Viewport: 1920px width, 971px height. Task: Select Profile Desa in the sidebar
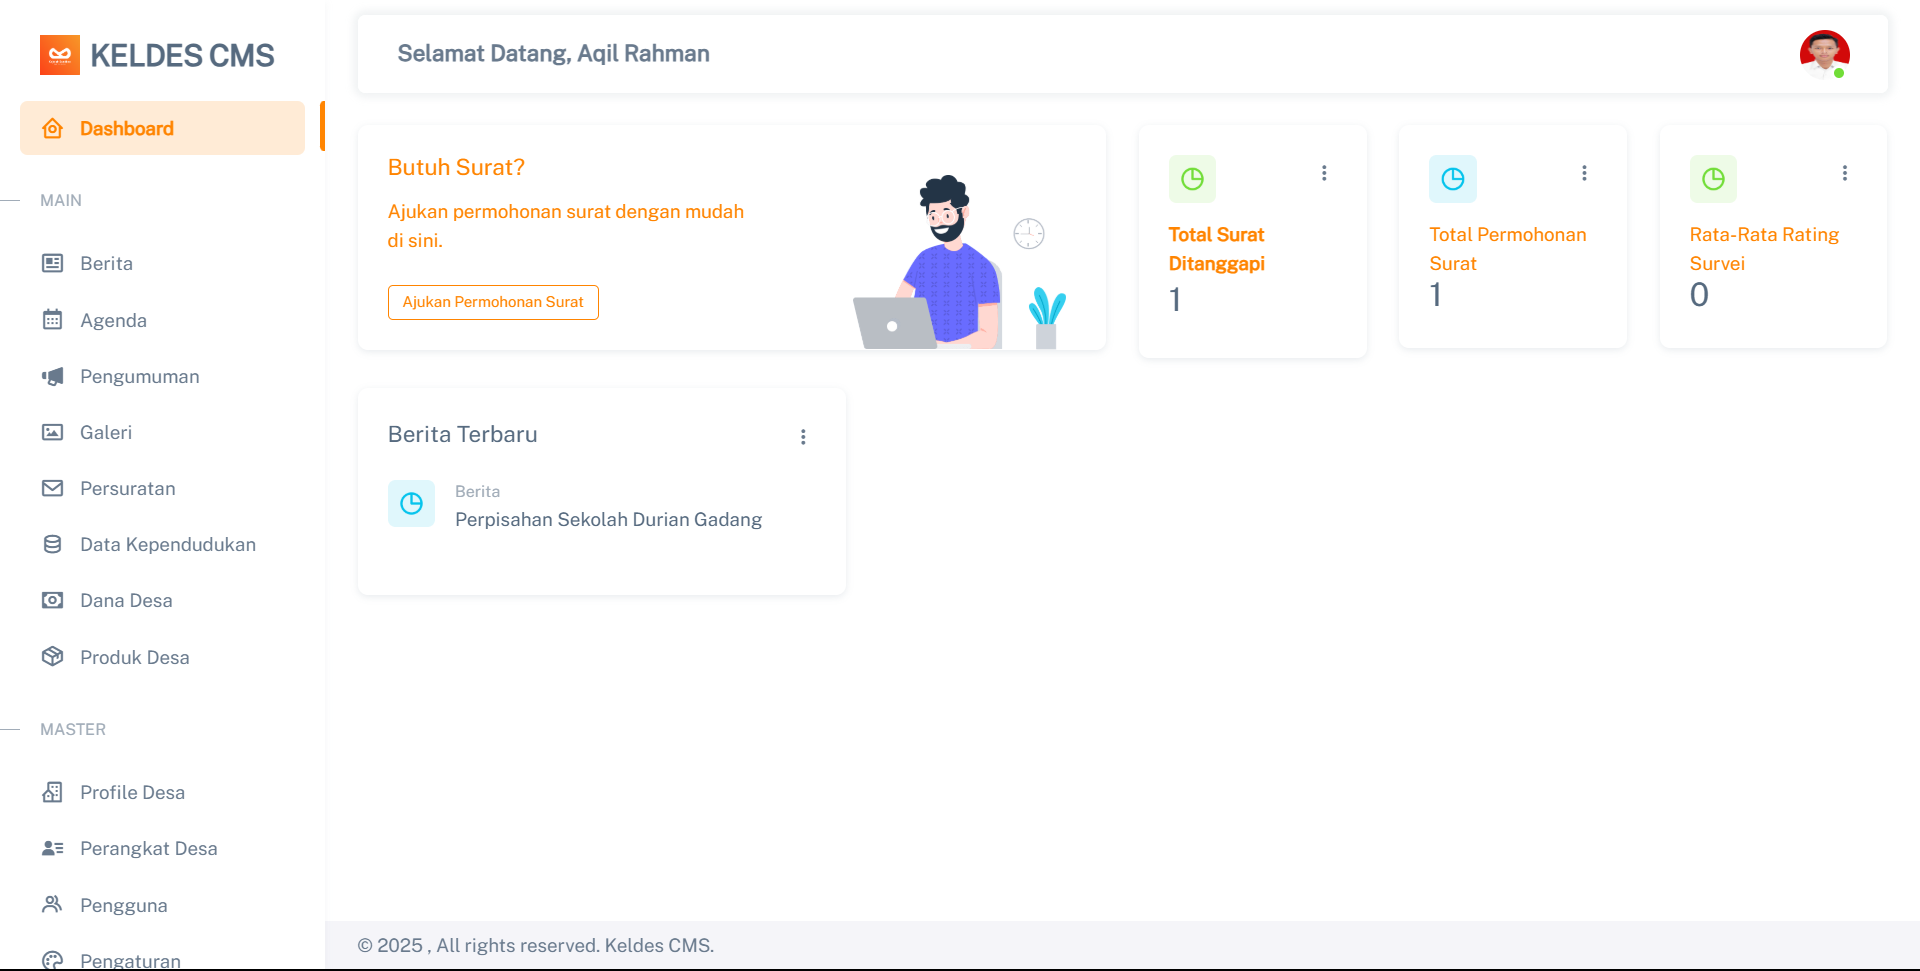point(132,792)
